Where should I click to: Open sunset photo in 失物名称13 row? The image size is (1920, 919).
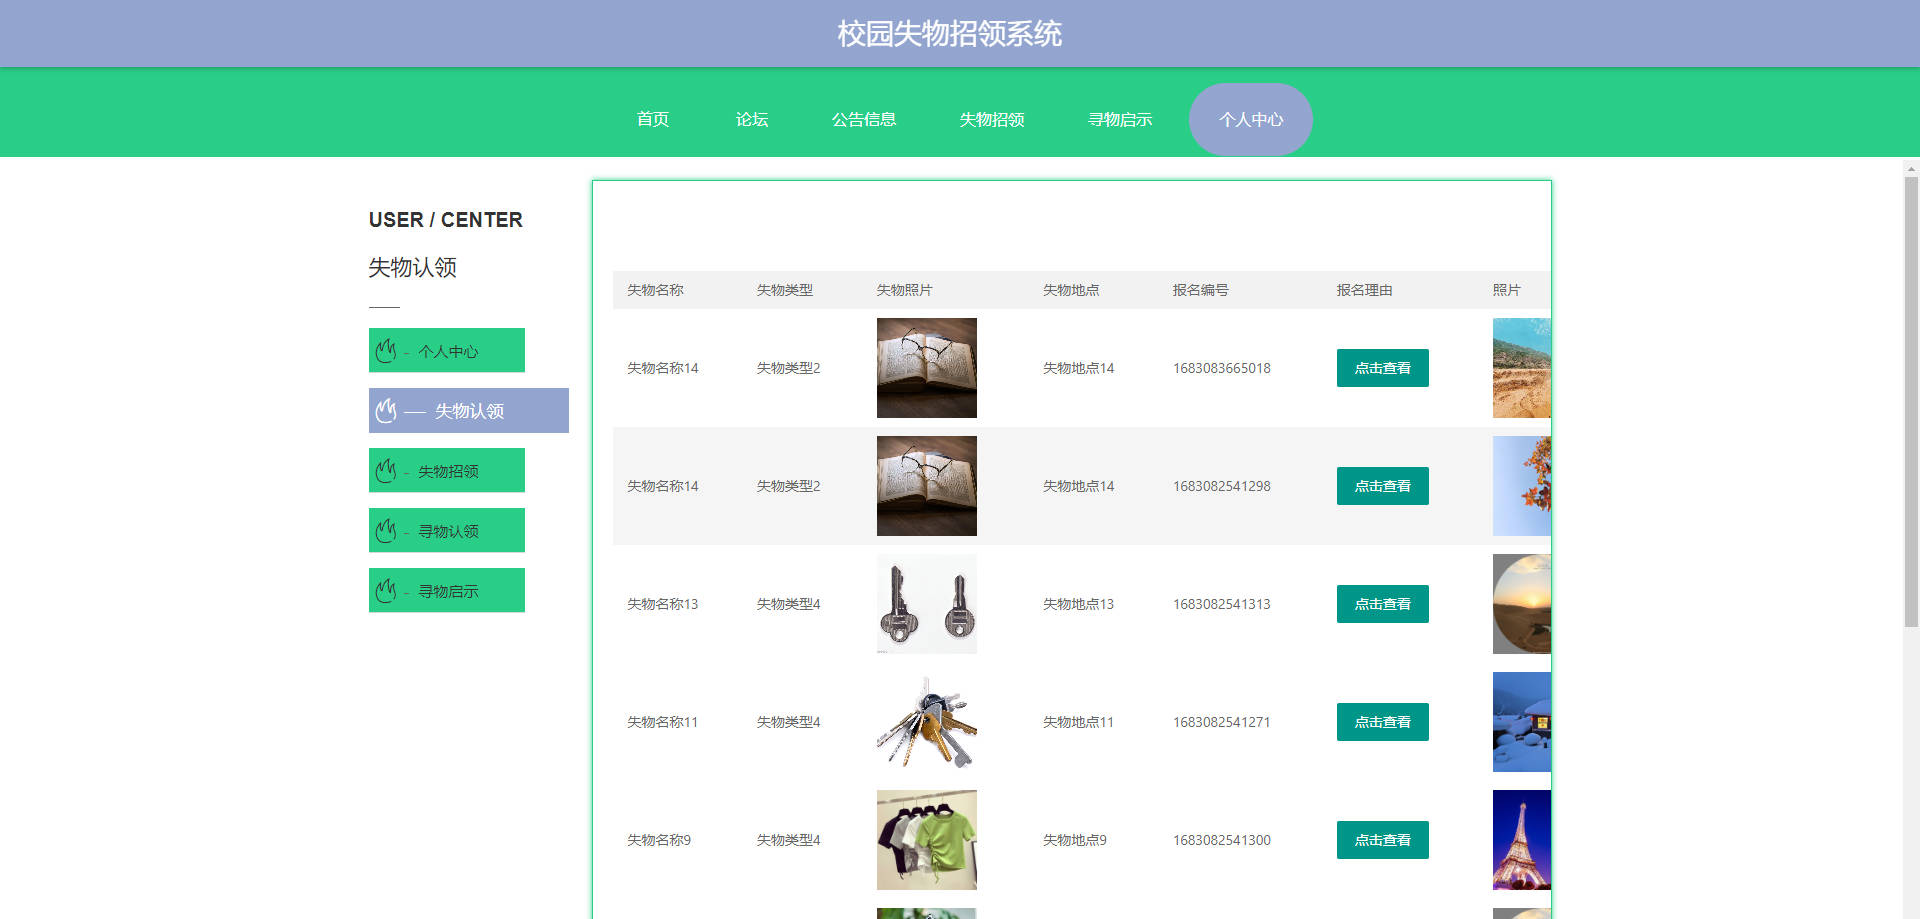[1522, 604]
